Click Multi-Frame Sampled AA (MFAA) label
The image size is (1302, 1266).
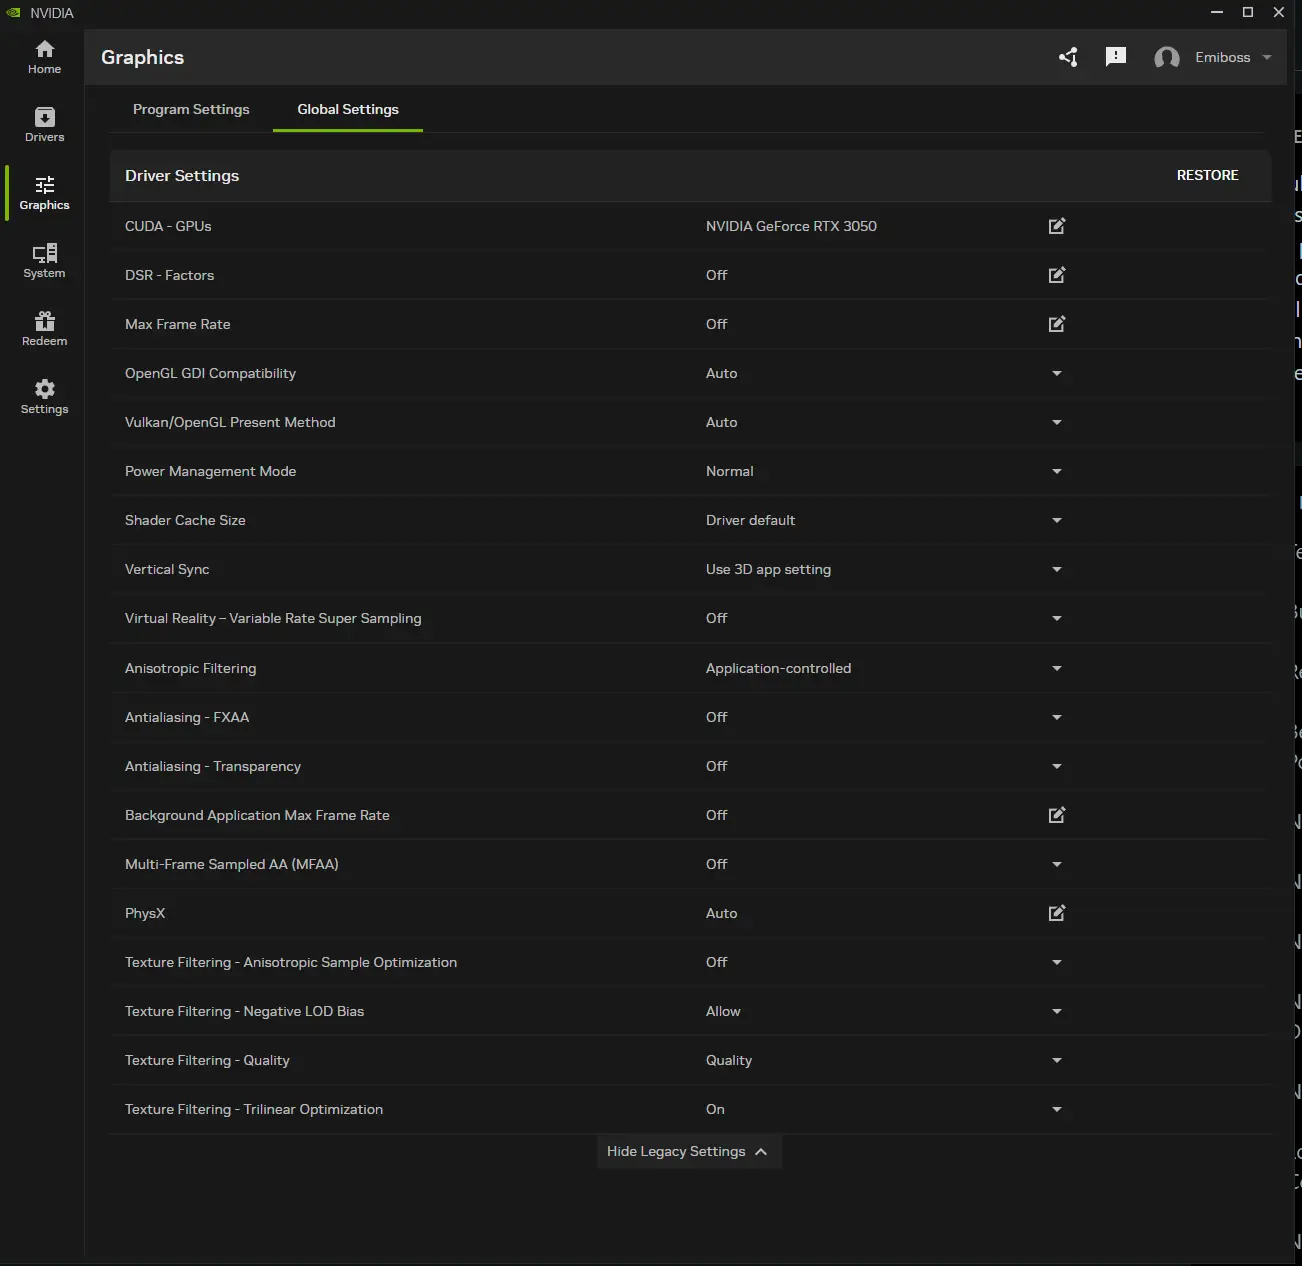point(231,864)
